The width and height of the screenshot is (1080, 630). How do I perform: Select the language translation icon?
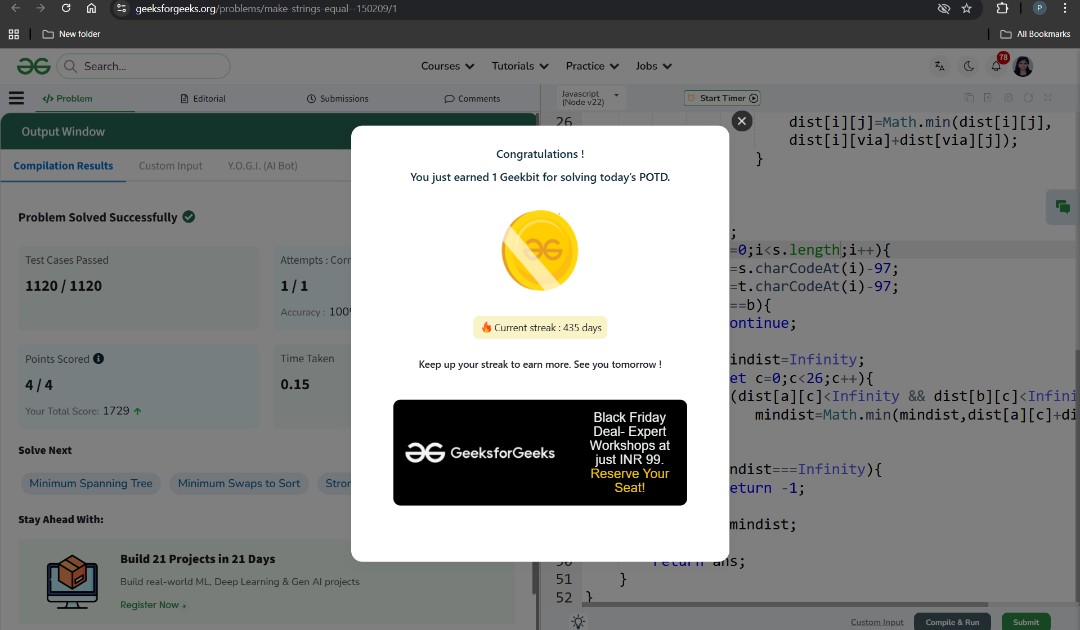[x=938, y=66]
